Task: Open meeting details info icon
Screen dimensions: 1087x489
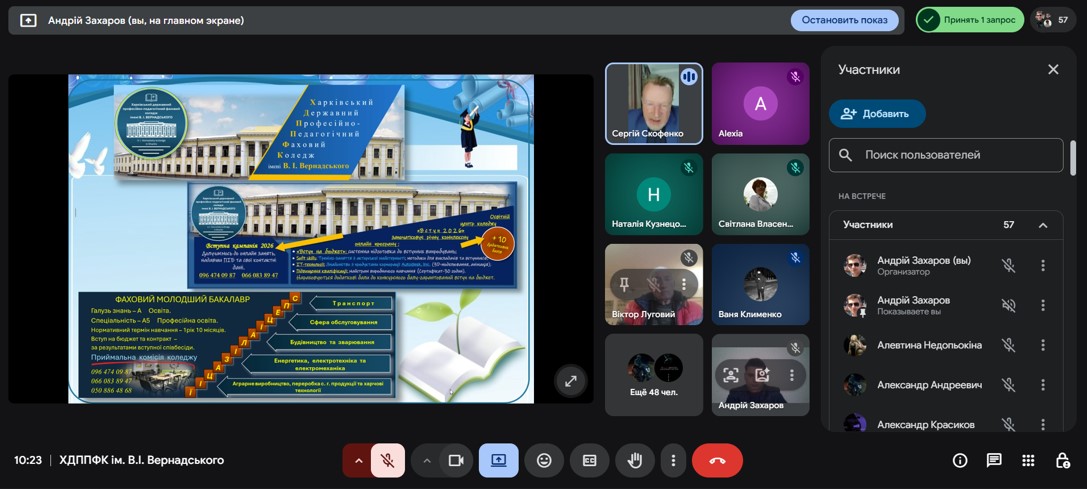Action: (960, 460)
